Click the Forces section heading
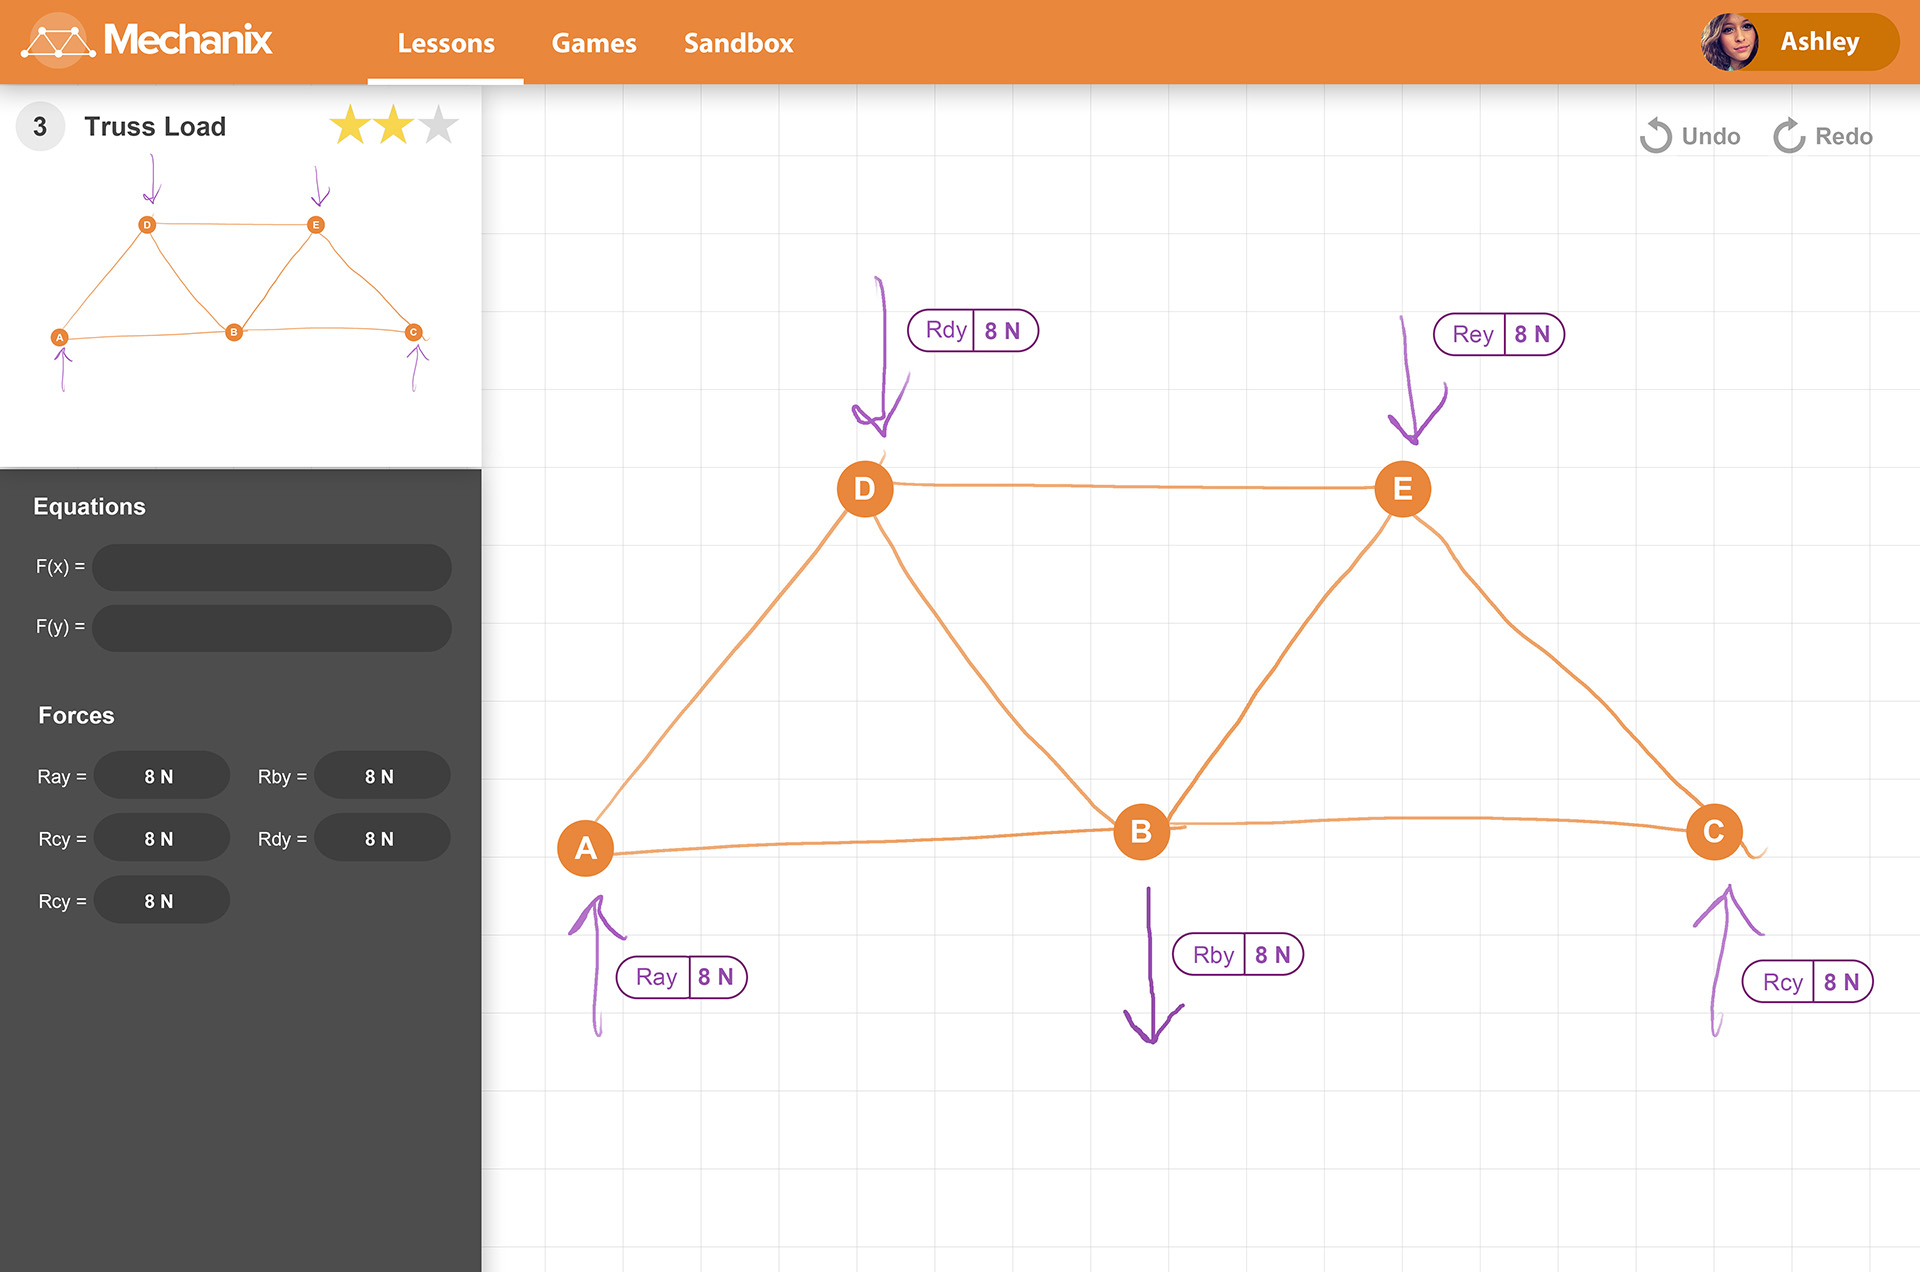This screenshot has width=1920, height=1272. coord(76,715)
